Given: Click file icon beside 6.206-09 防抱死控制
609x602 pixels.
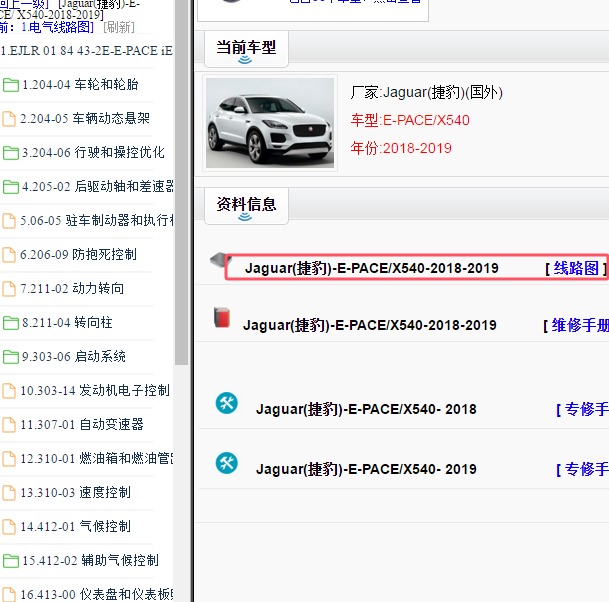Looking at the screenshot, I should [9, 255].
